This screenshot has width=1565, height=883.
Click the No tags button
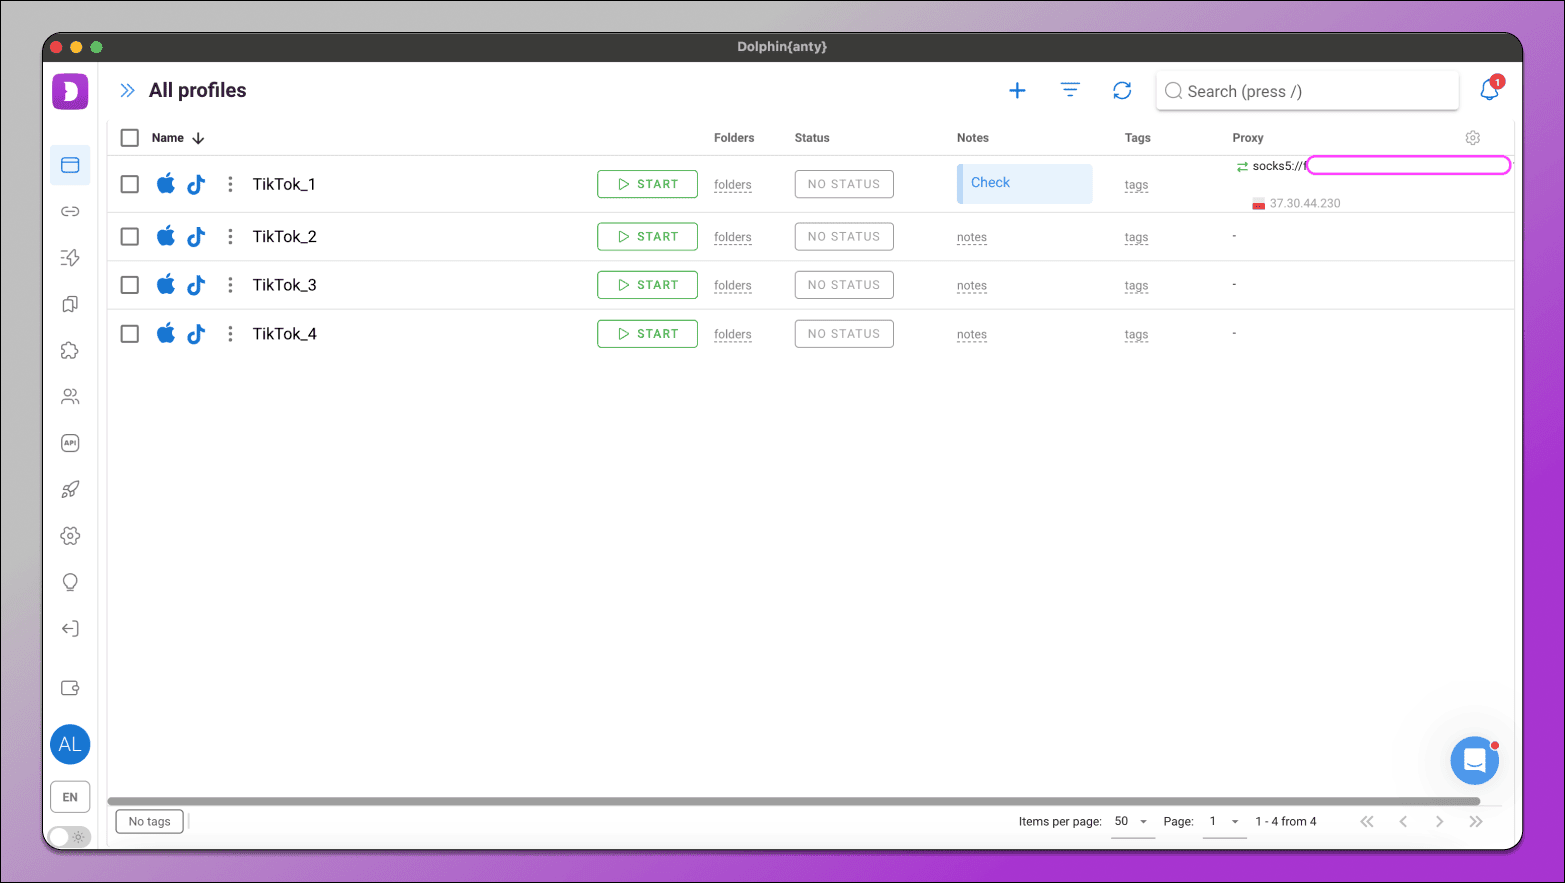point(150,822)
